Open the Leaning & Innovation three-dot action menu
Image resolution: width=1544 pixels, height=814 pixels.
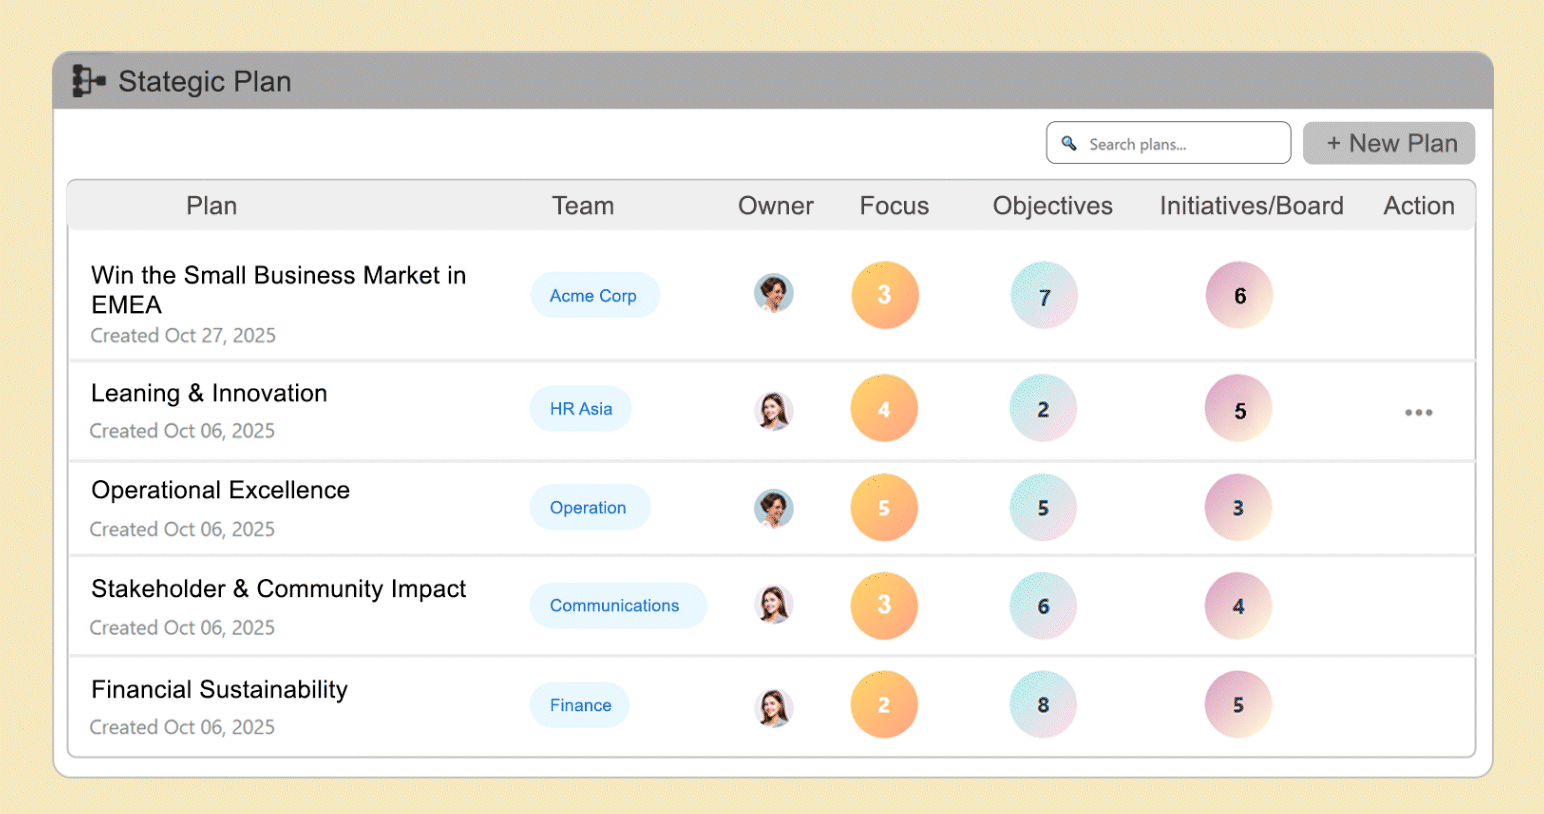[x=1418, y=412]
